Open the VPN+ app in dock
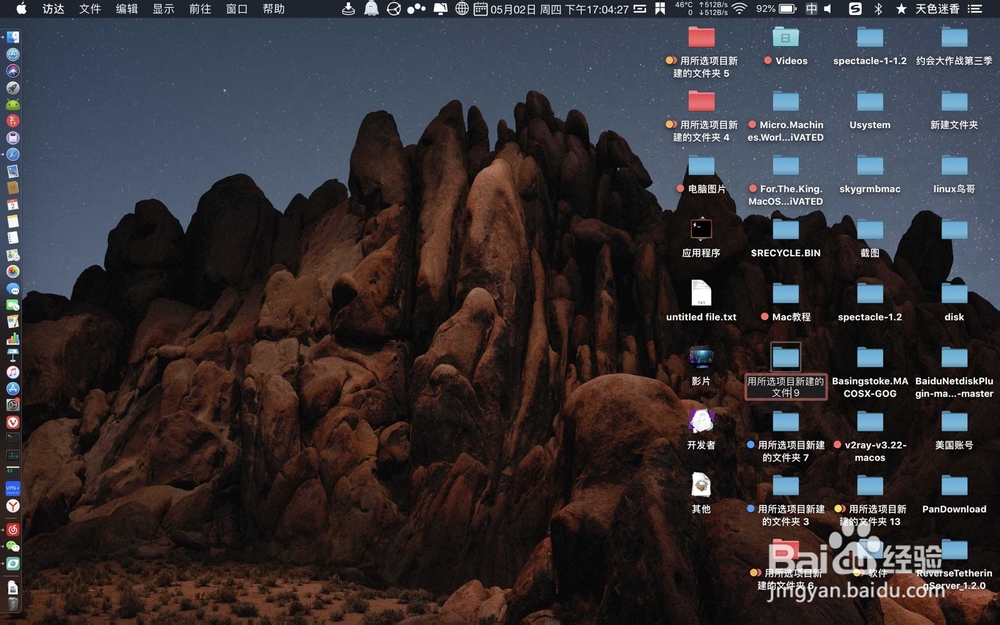 click(x=13, y=489)
